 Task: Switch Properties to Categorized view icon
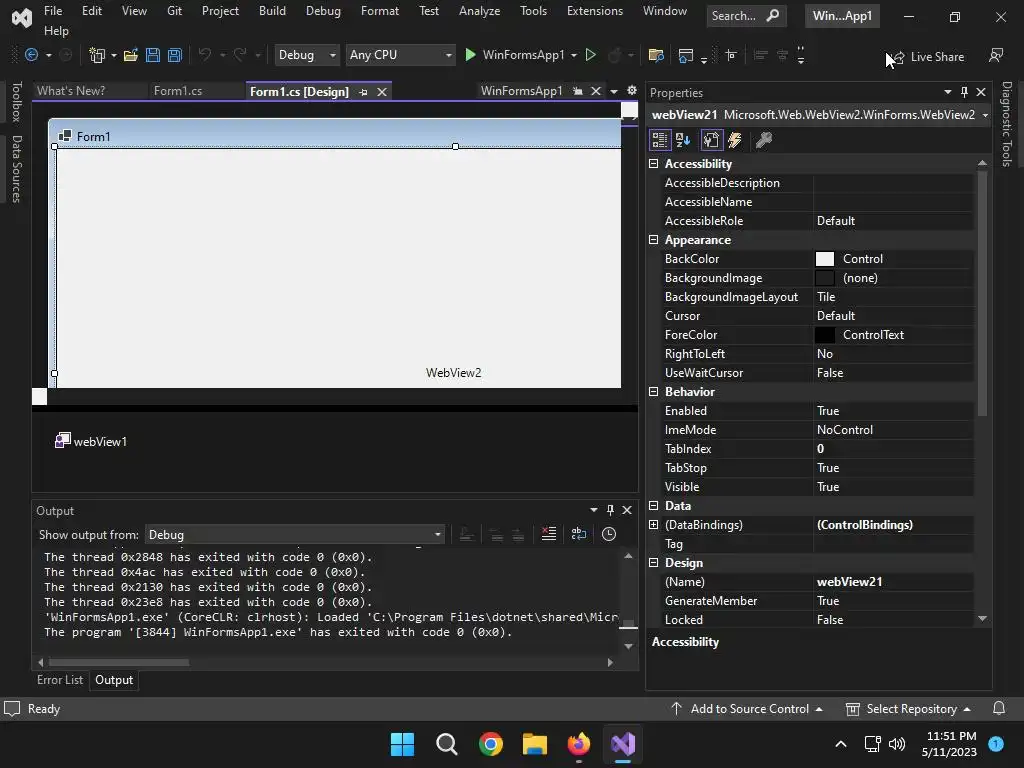(660, 140)
